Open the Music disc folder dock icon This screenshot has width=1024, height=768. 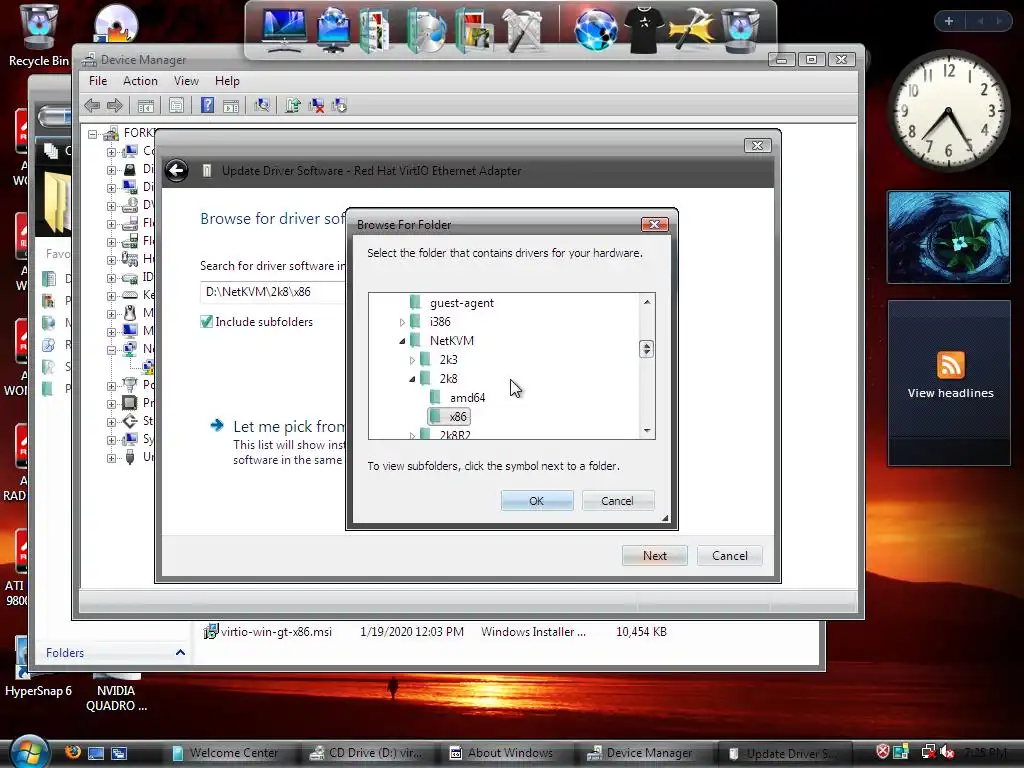click(x=426, y=29)
